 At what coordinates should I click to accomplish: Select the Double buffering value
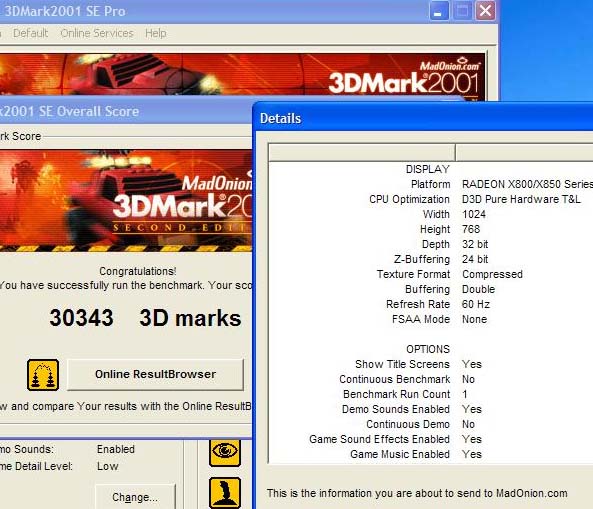coord(478,289)
